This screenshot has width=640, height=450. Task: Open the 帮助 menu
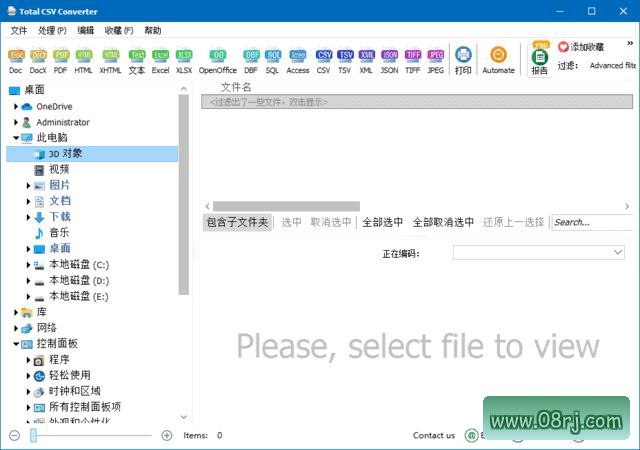click(x=153, y=31)
